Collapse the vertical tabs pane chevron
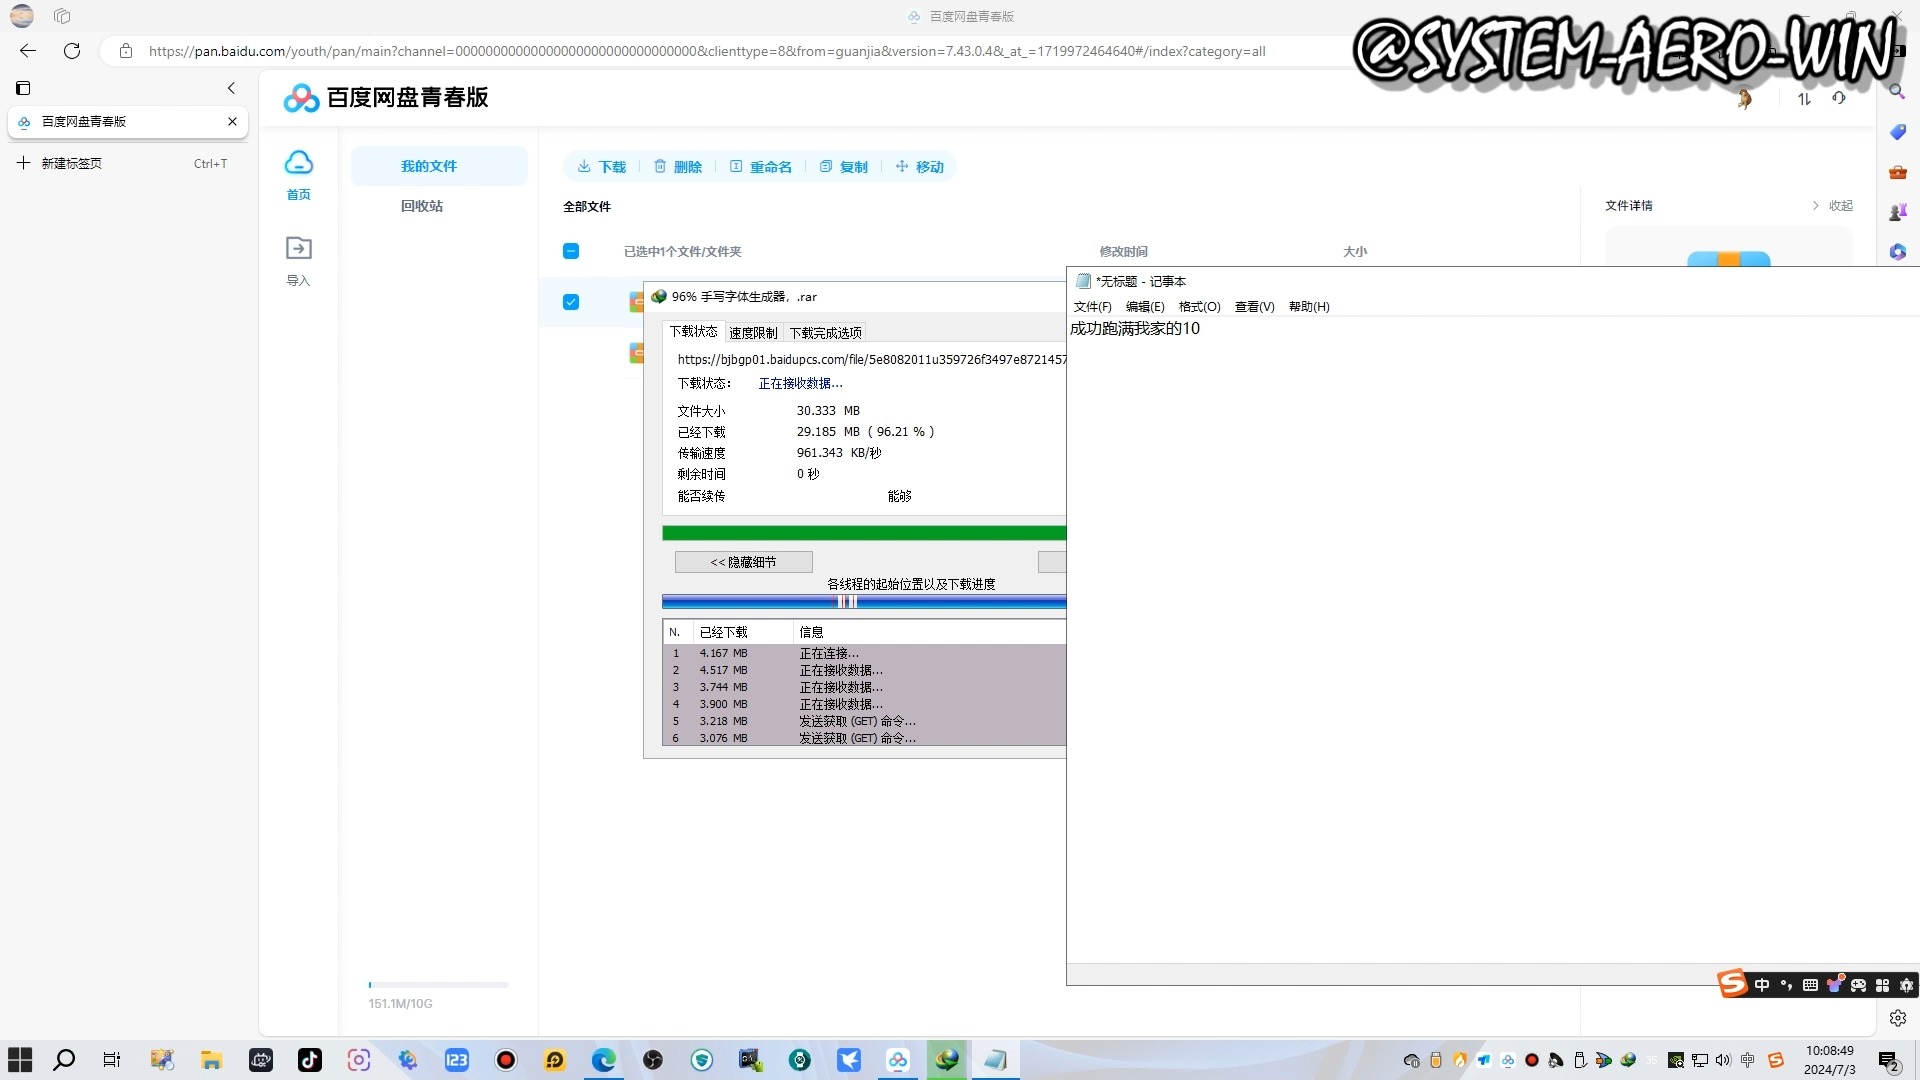 231,88
